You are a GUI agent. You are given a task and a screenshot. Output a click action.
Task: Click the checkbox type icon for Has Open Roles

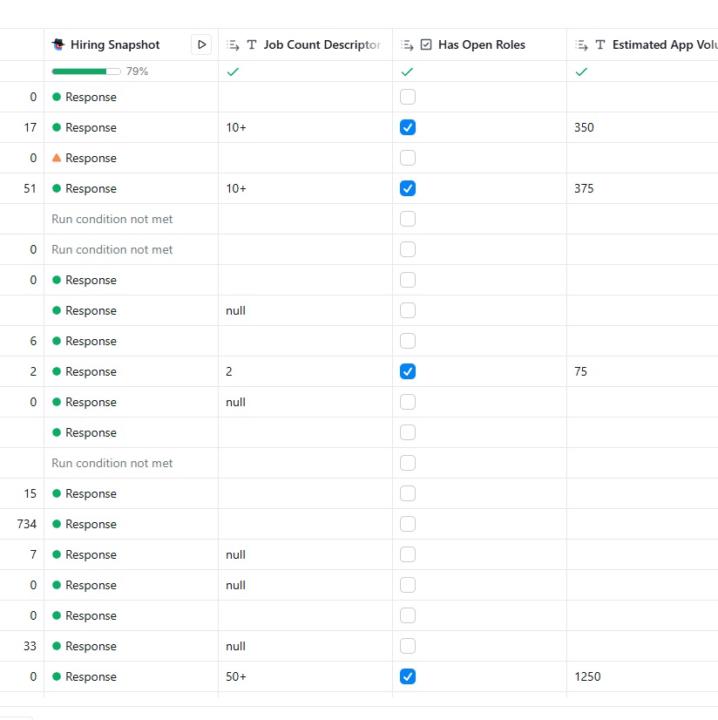426,45
